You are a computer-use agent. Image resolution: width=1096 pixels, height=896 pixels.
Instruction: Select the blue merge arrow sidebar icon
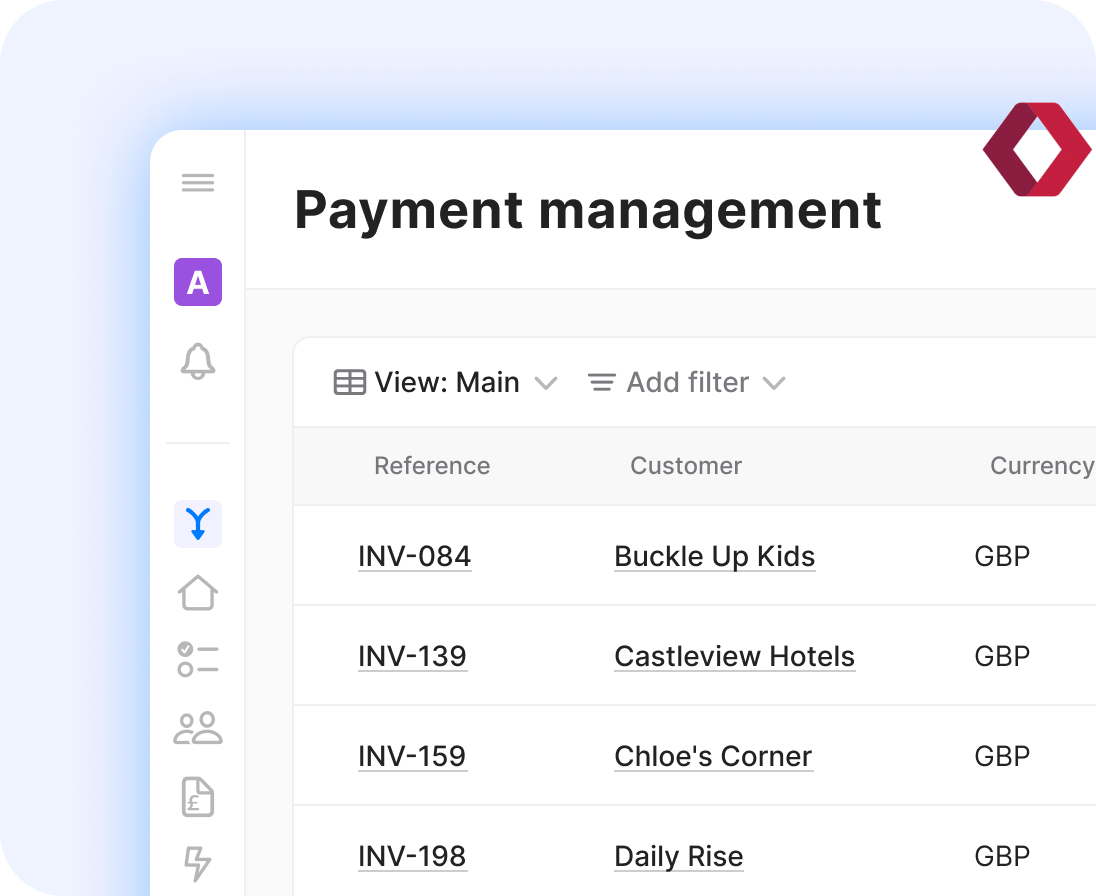[x=198, y=524]
